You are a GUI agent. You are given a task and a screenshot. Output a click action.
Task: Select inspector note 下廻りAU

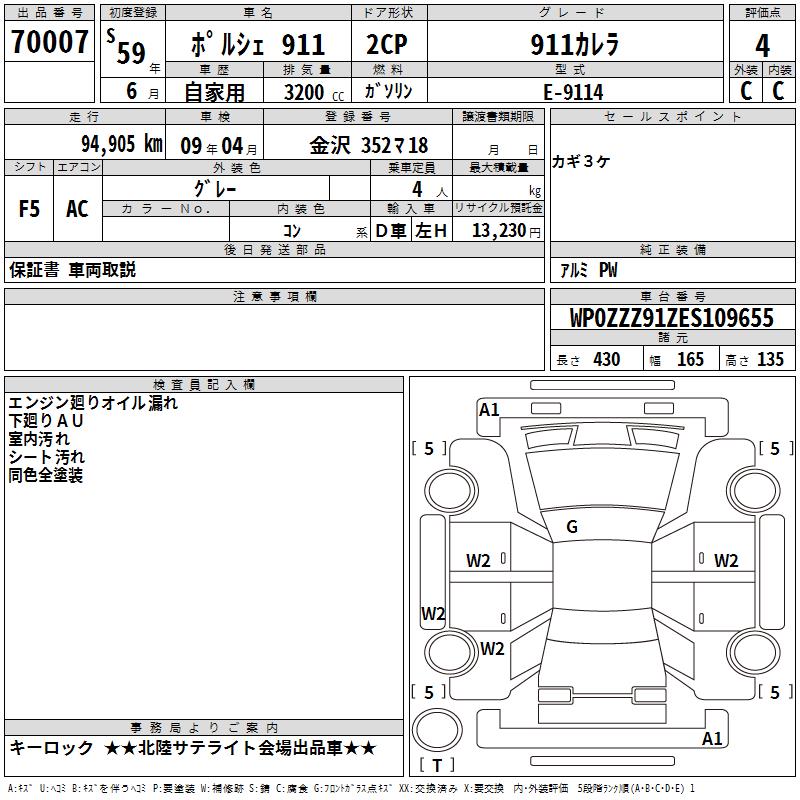(x=45, y=421)
